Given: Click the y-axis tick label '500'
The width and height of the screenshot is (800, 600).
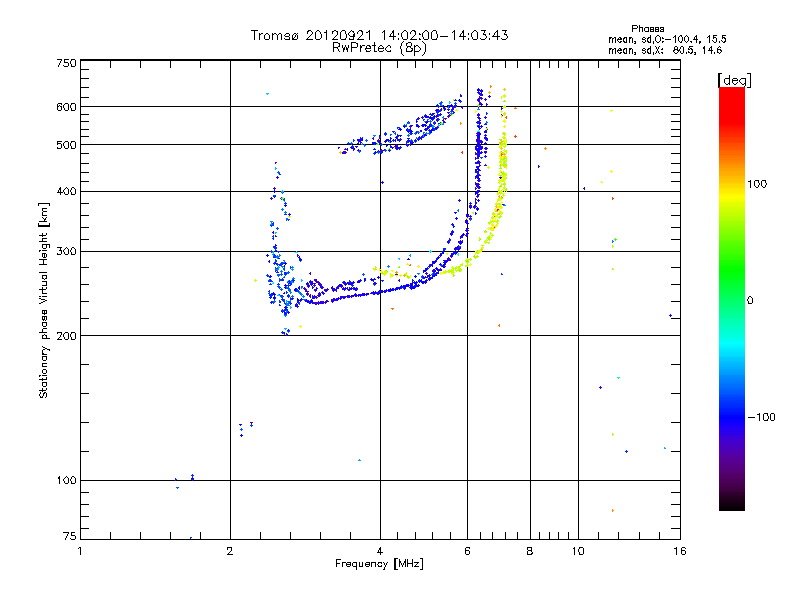Looking at the screenshot, I should 67,145.
